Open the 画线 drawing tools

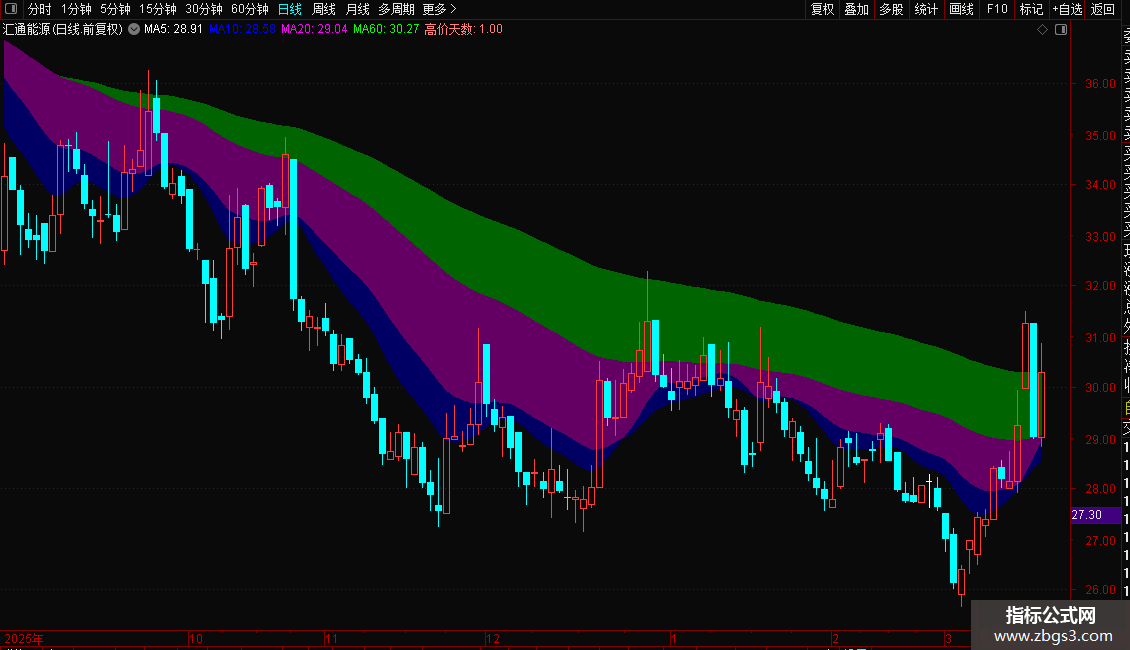click(x=961, y=9)
